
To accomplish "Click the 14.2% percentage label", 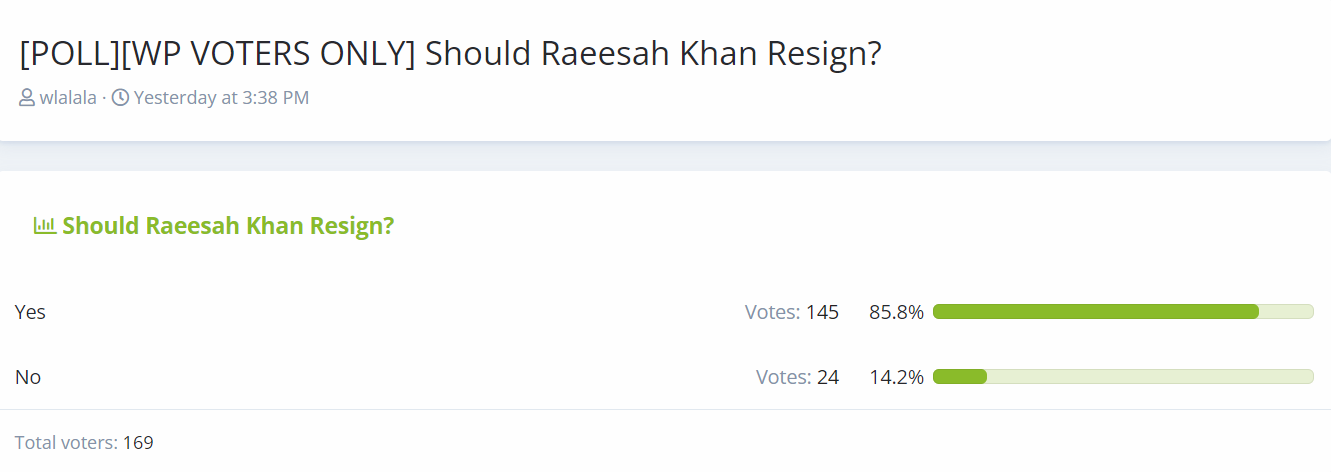I will (x=896, y=378).
